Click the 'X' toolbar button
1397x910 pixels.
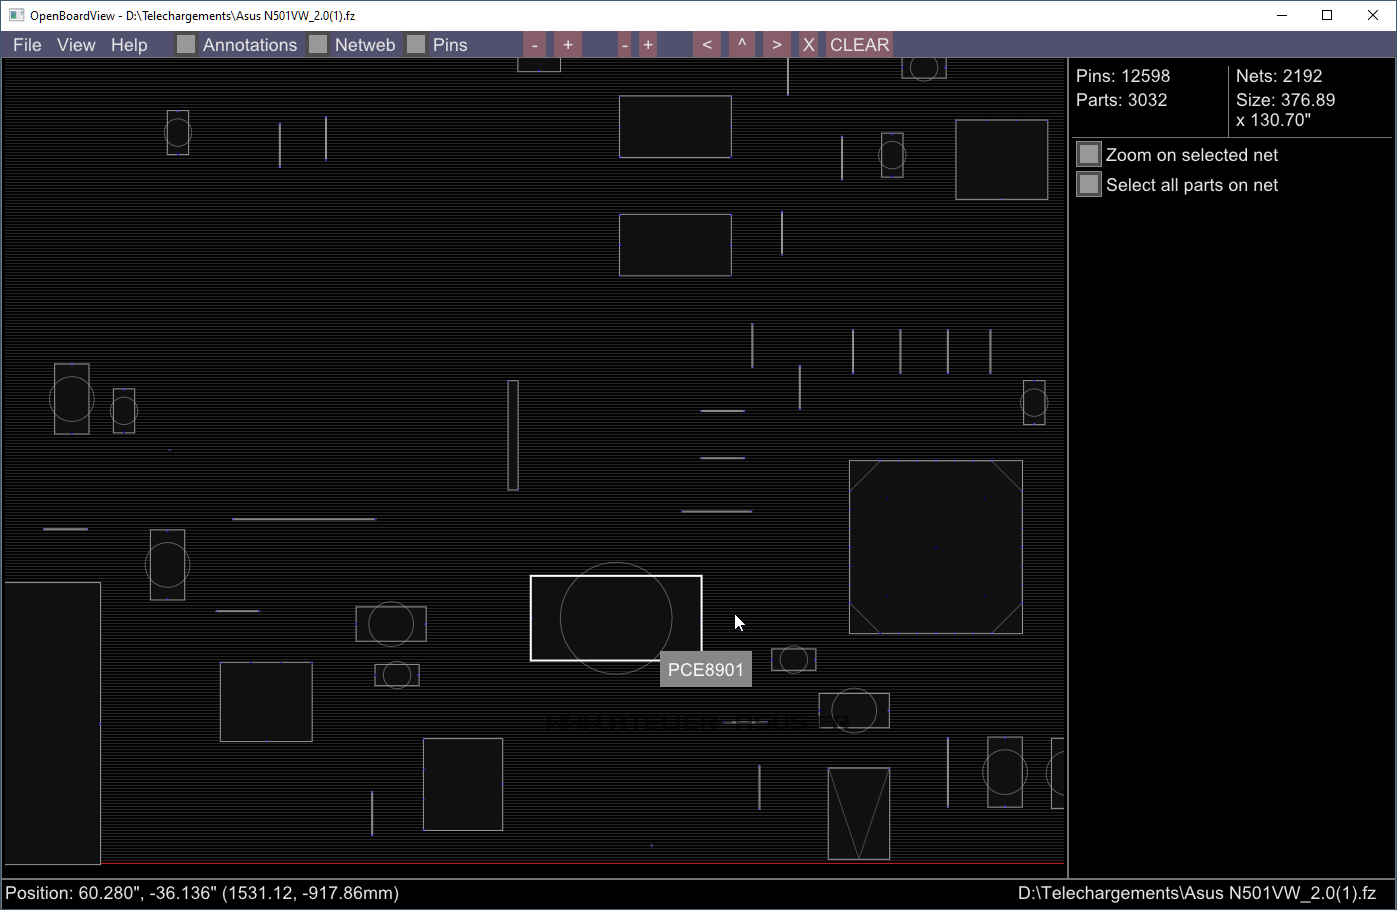(809, 45)
